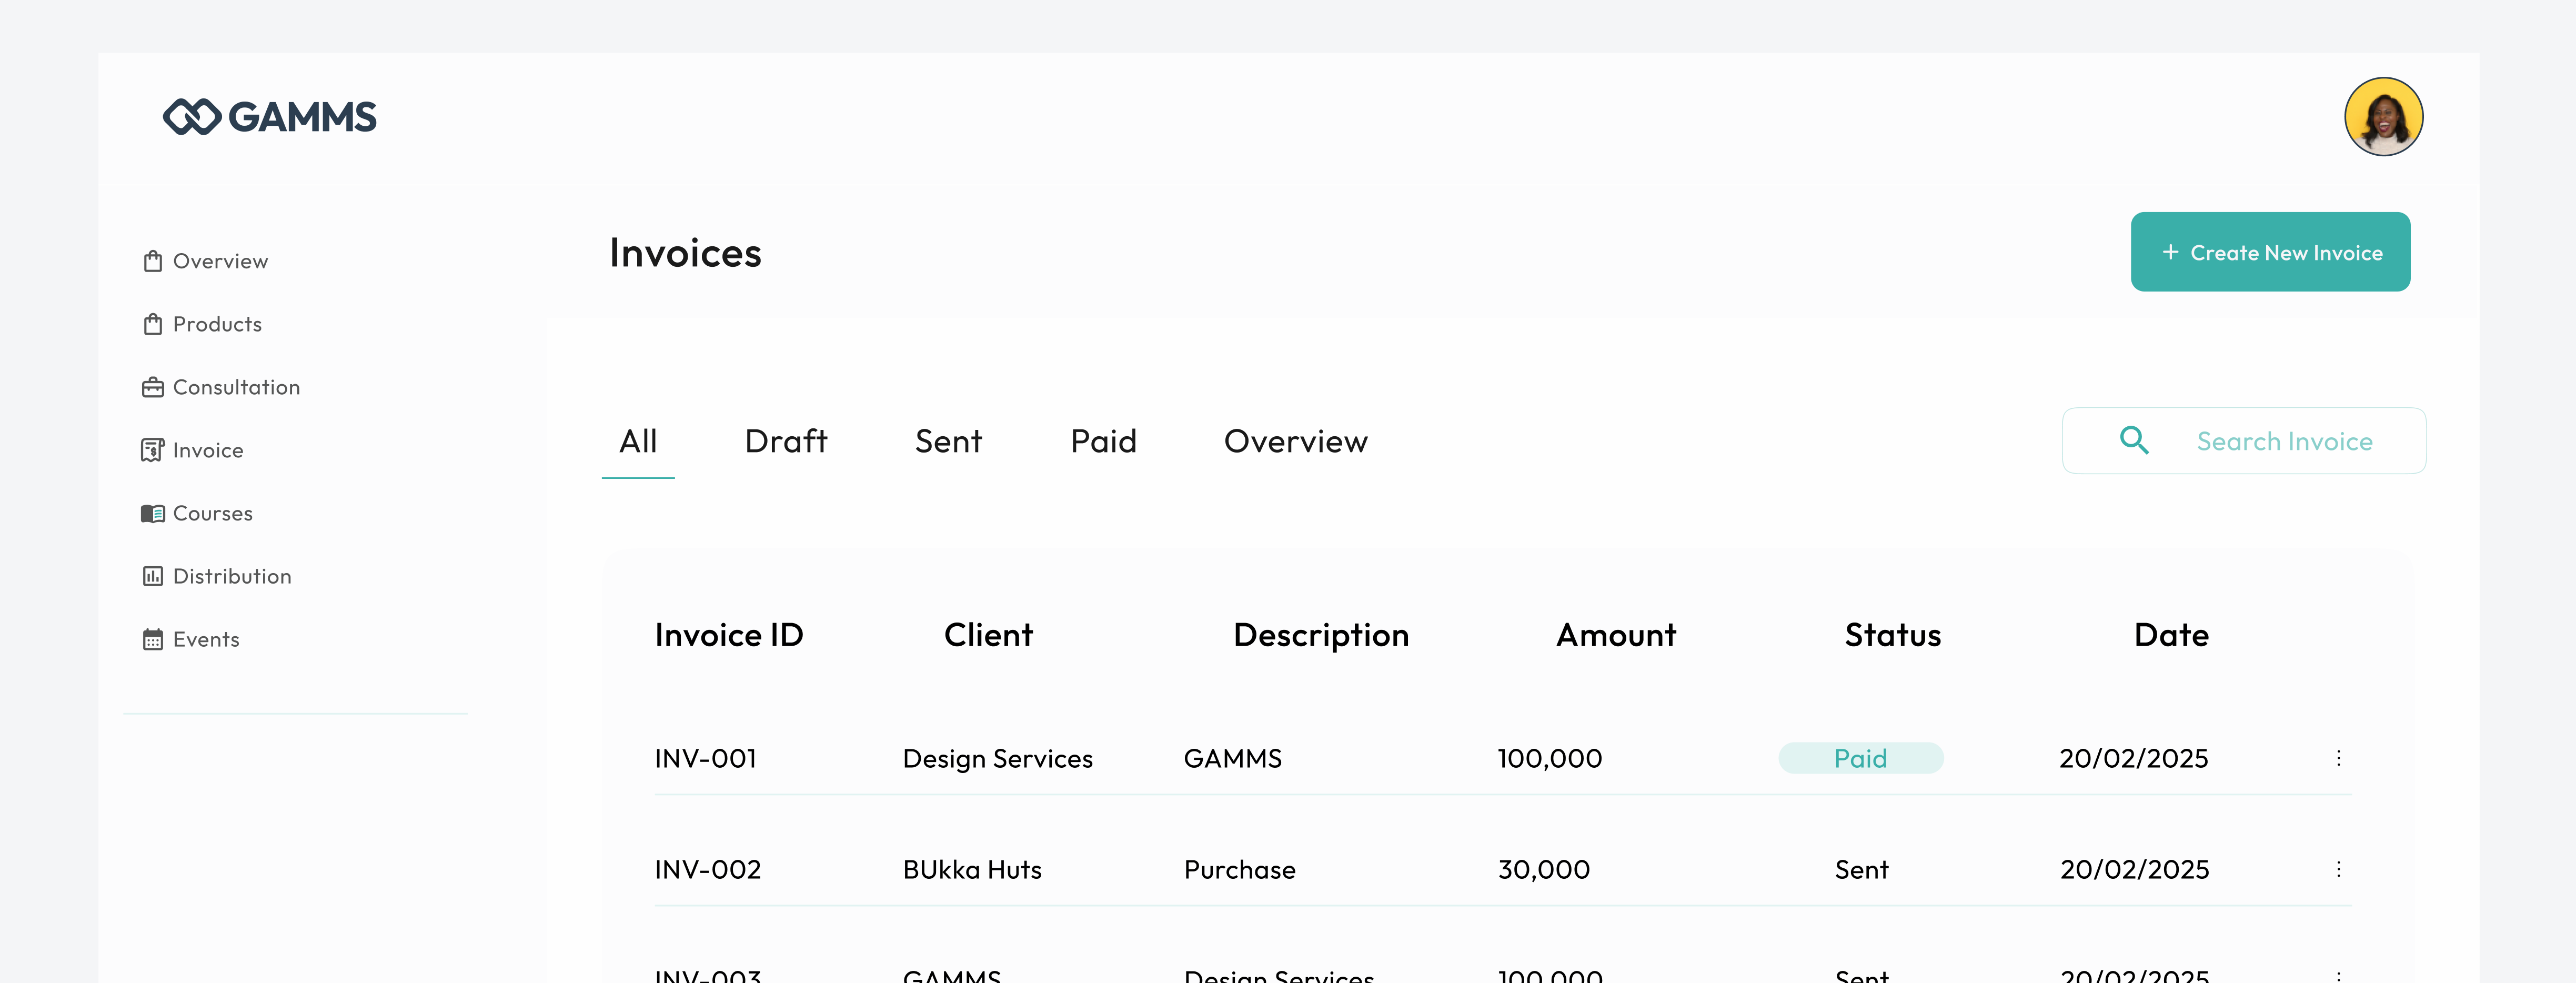The width and height of the screenshot is (2576, 983).
Task: Switch to the Draft tab
Action: (786, 441)
